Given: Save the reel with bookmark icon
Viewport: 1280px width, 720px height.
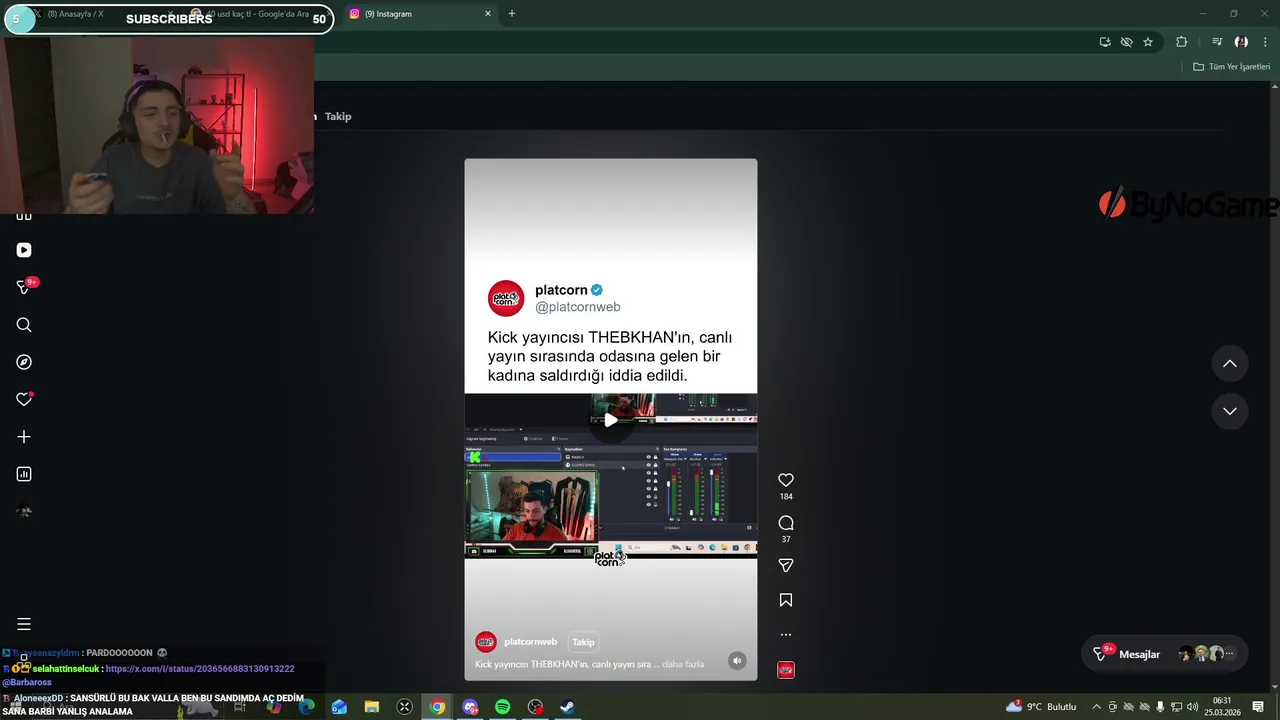Looking at the screenshot, I should tap(786, 600).
